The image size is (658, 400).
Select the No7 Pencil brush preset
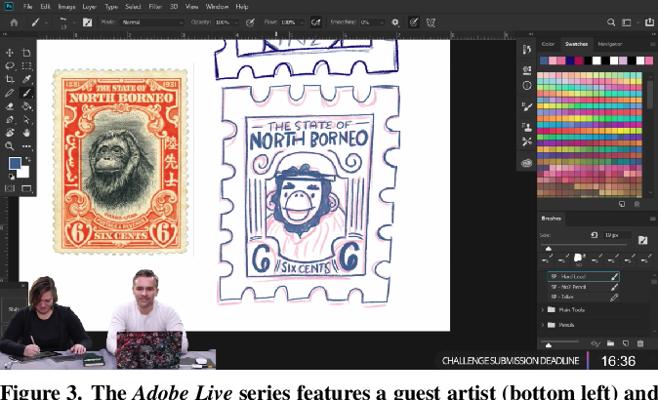(x=584, y=287)
